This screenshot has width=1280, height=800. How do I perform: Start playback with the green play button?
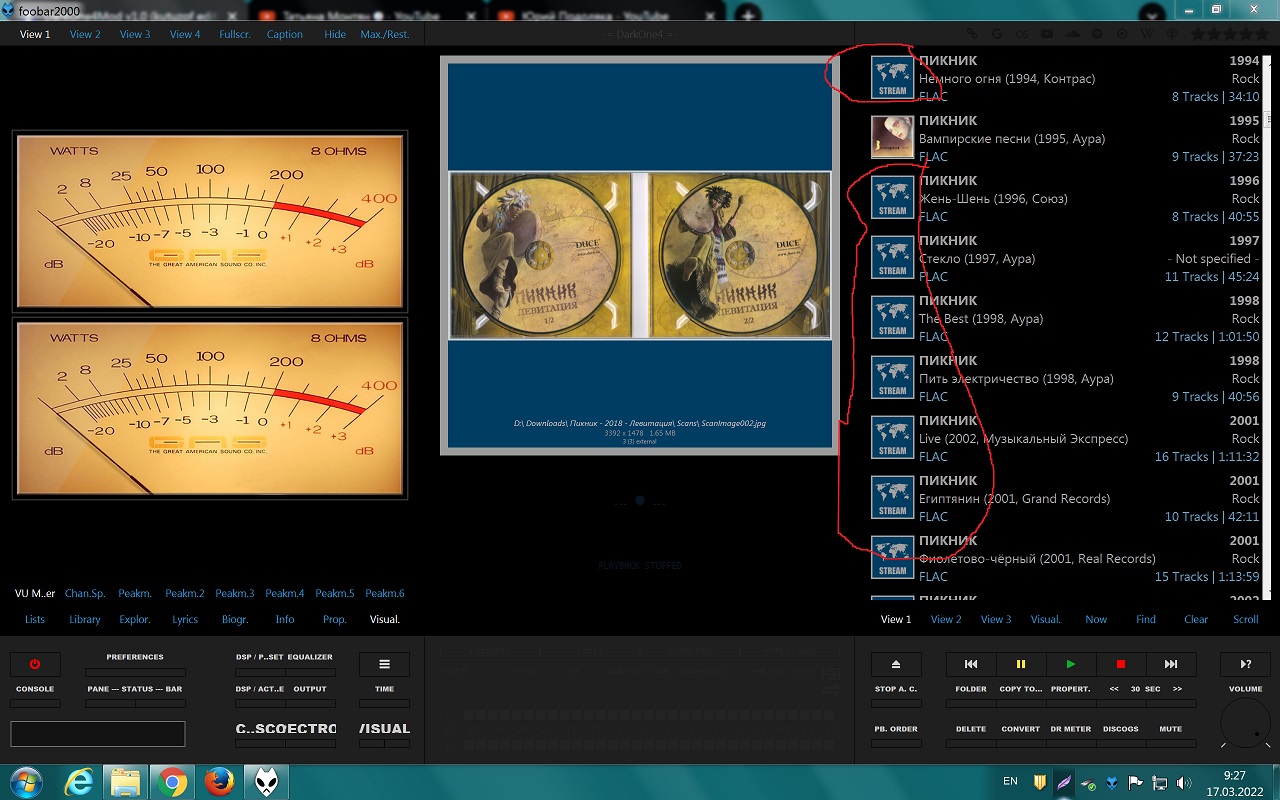pyautogui.click(x=1071, y=664)
